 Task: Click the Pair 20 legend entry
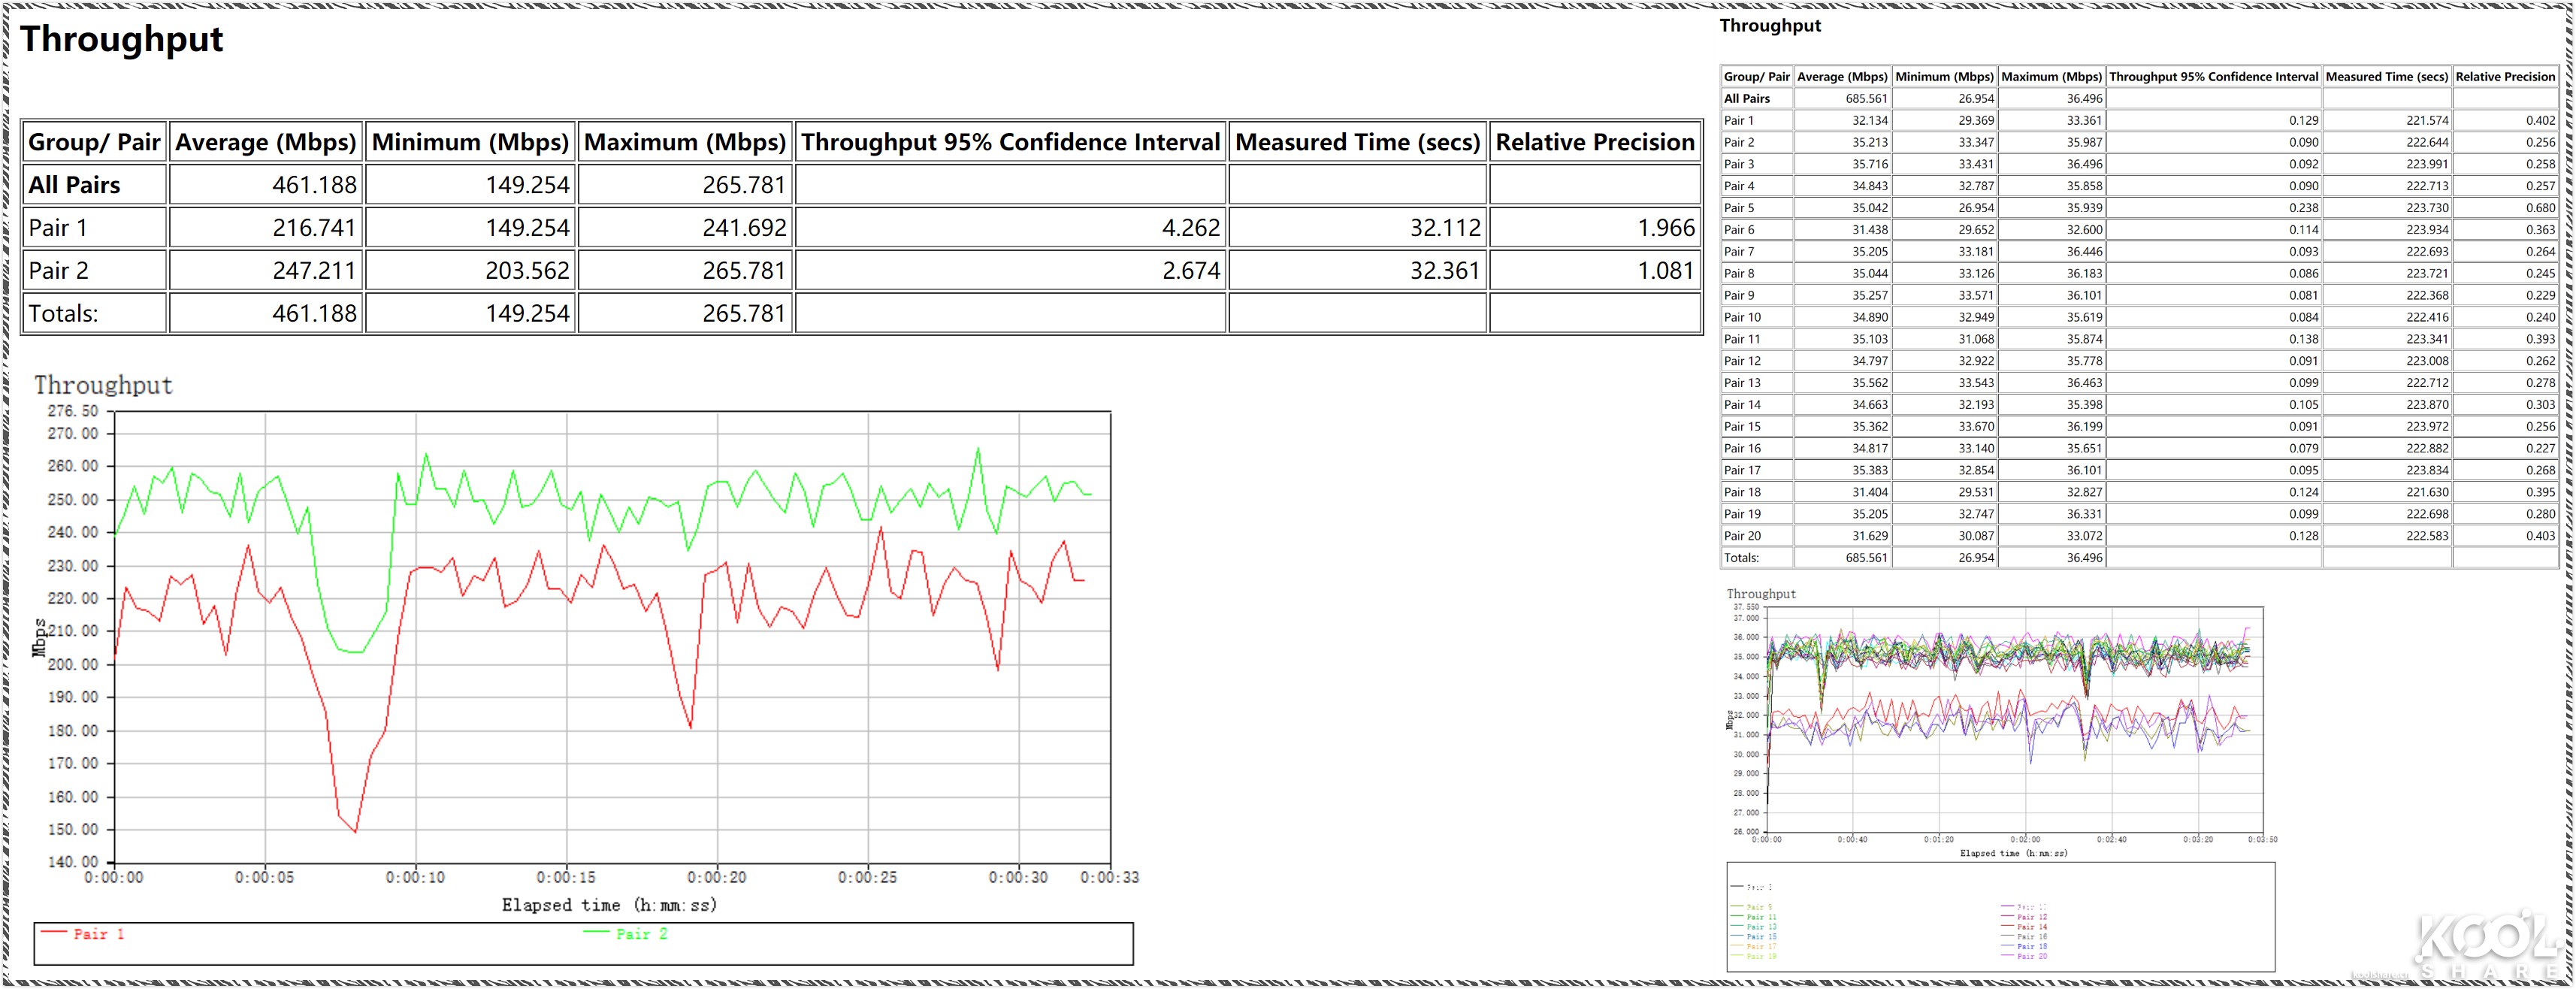2032,956
